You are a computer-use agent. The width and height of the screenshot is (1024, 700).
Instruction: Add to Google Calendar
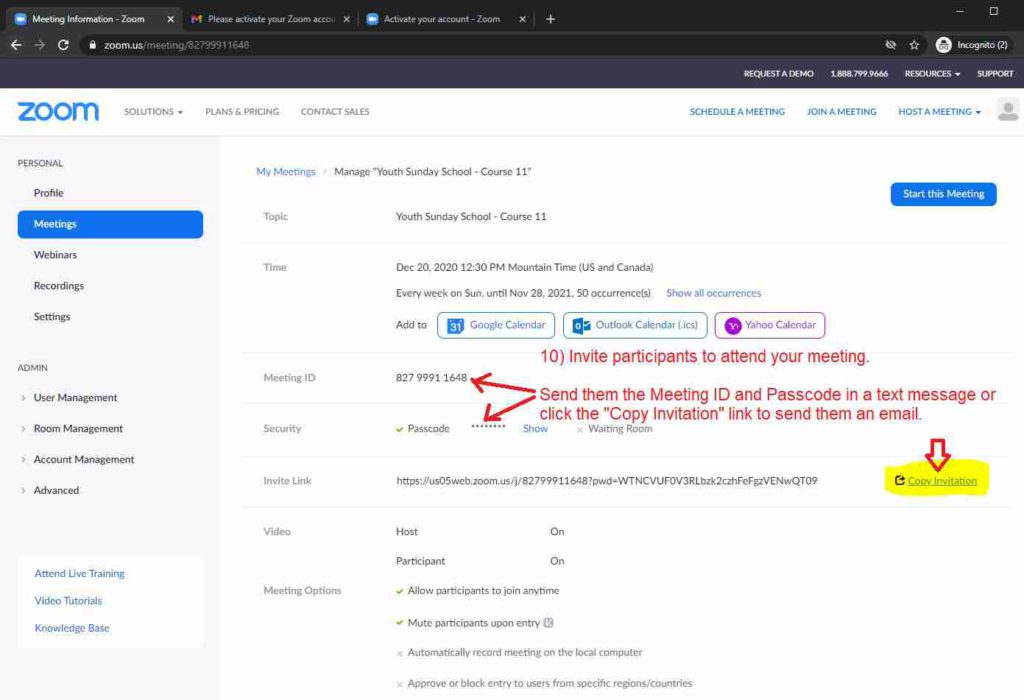coord(496,325)
